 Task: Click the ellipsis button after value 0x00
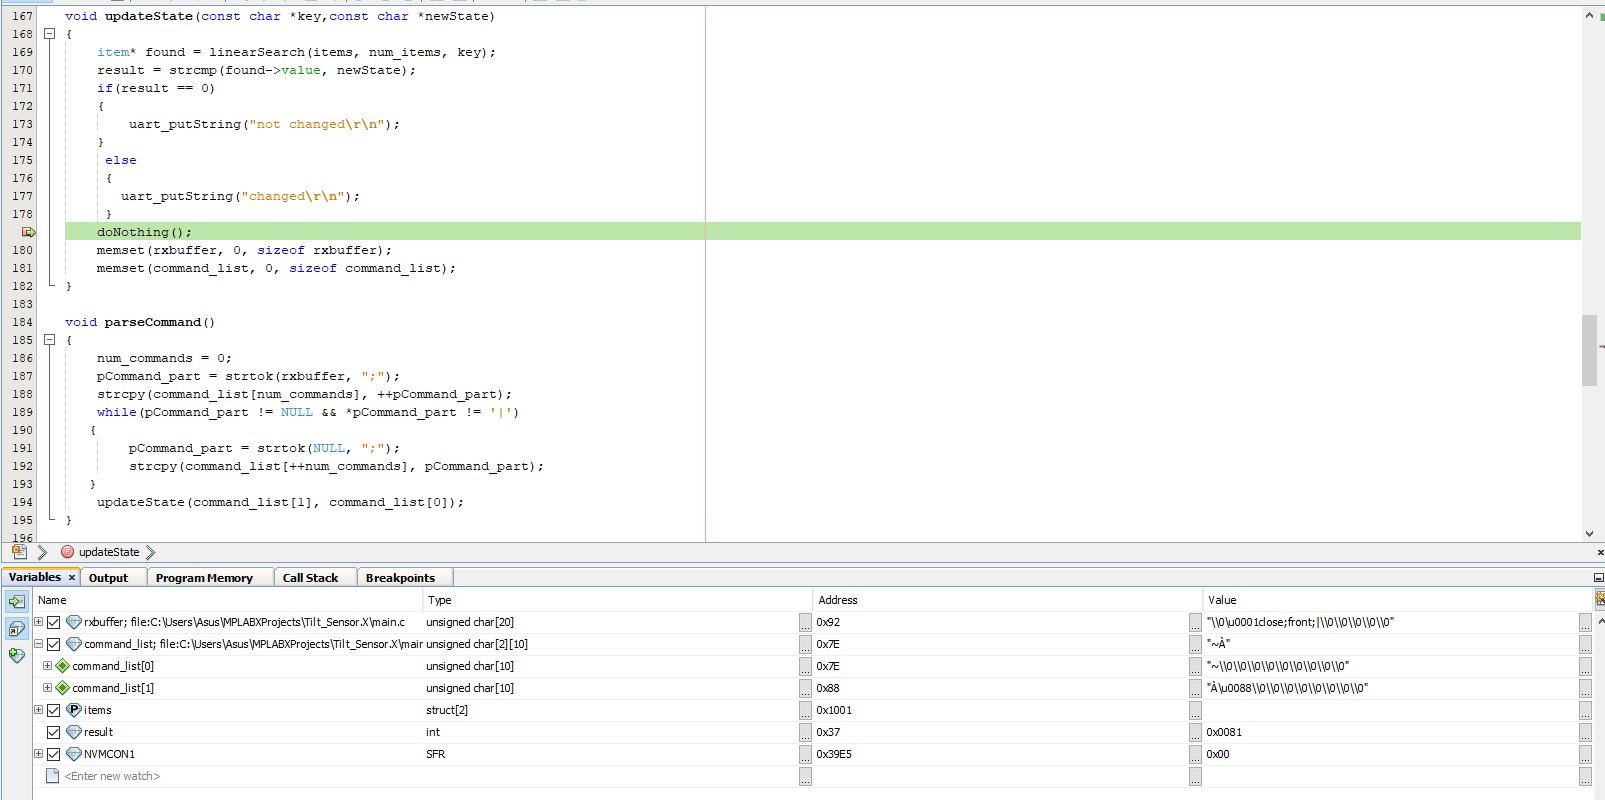coord(1585,754)
